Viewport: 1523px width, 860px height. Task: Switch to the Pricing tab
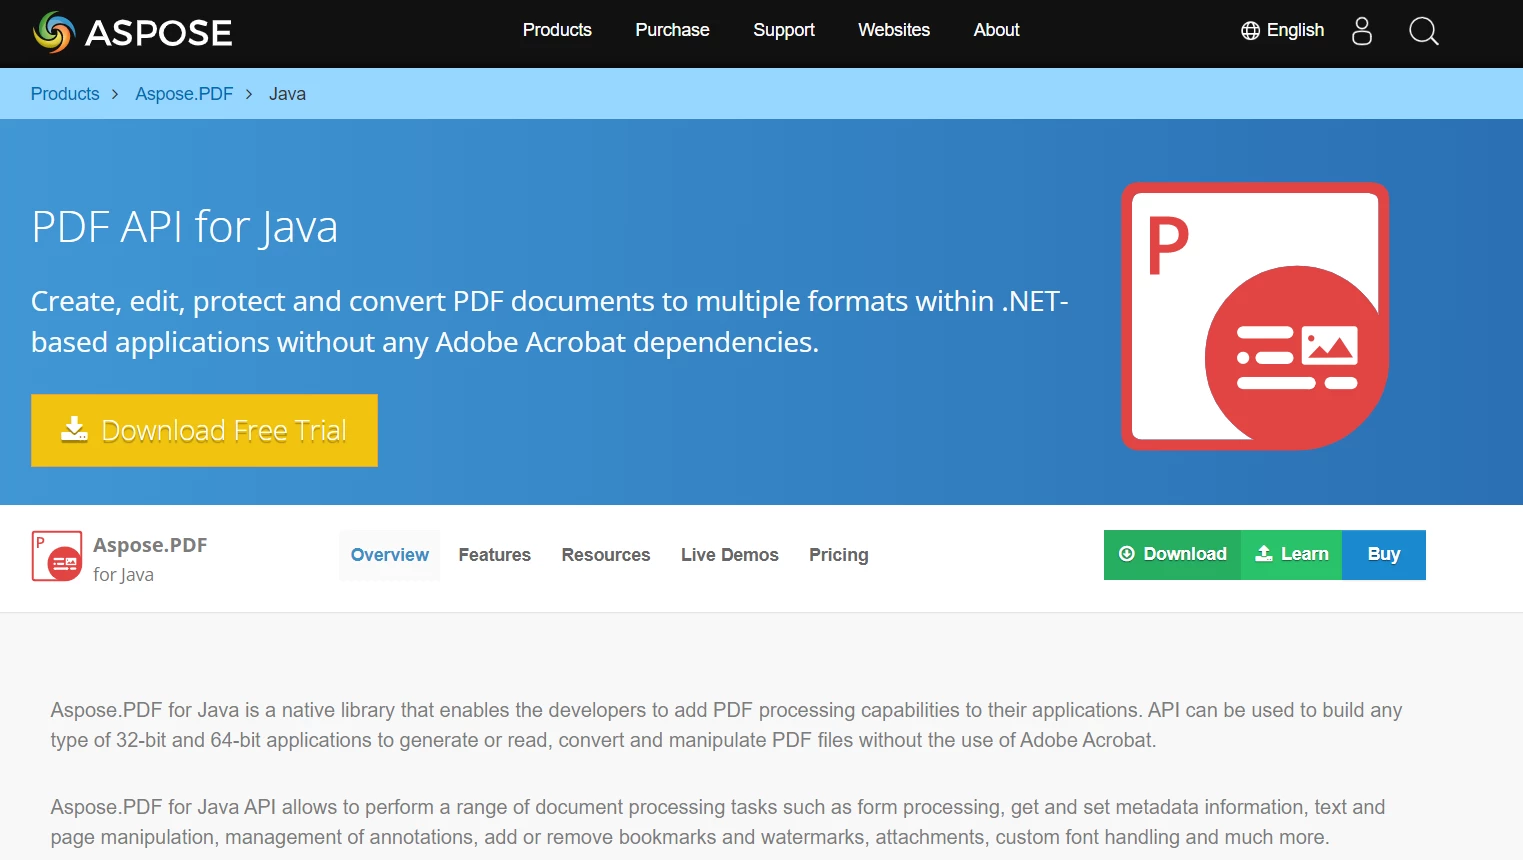coord(838,555)
